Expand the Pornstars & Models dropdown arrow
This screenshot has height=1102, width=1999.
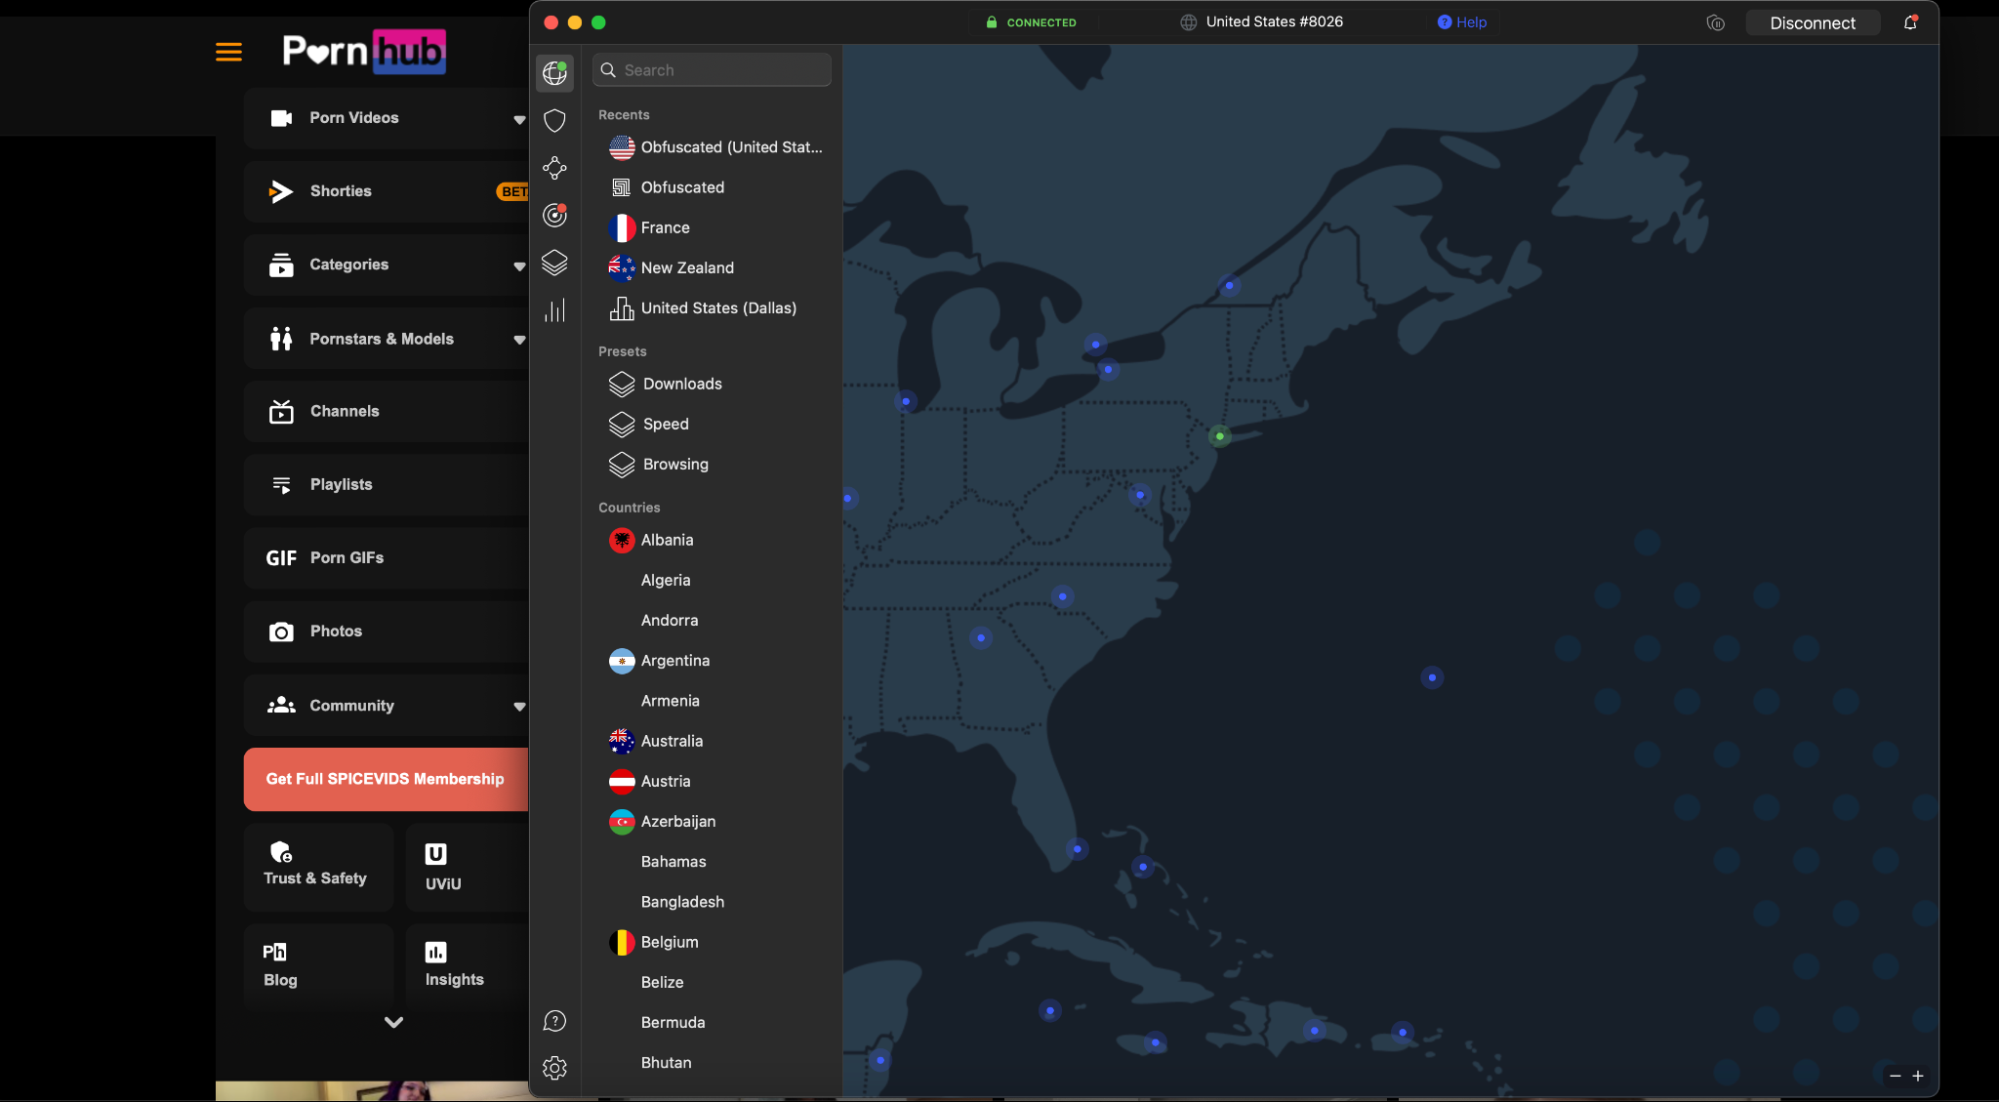[519, 340]
